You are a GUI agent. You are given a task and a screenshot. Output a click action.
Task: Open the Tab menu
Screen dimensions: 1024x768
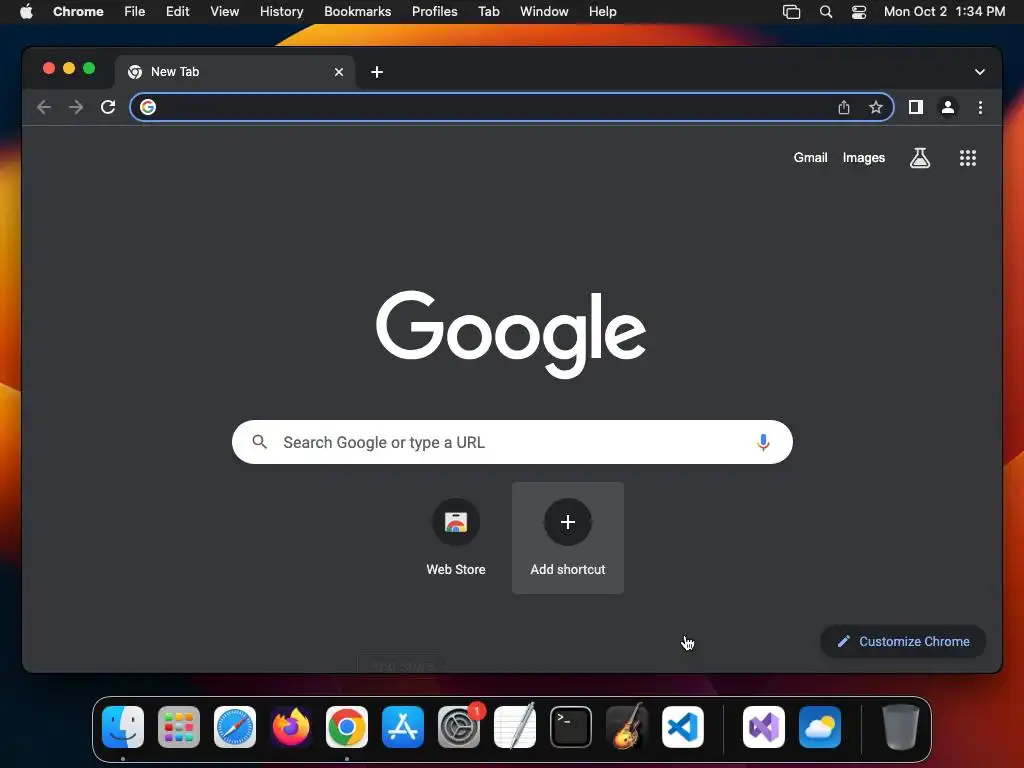[x=488, y=11]
